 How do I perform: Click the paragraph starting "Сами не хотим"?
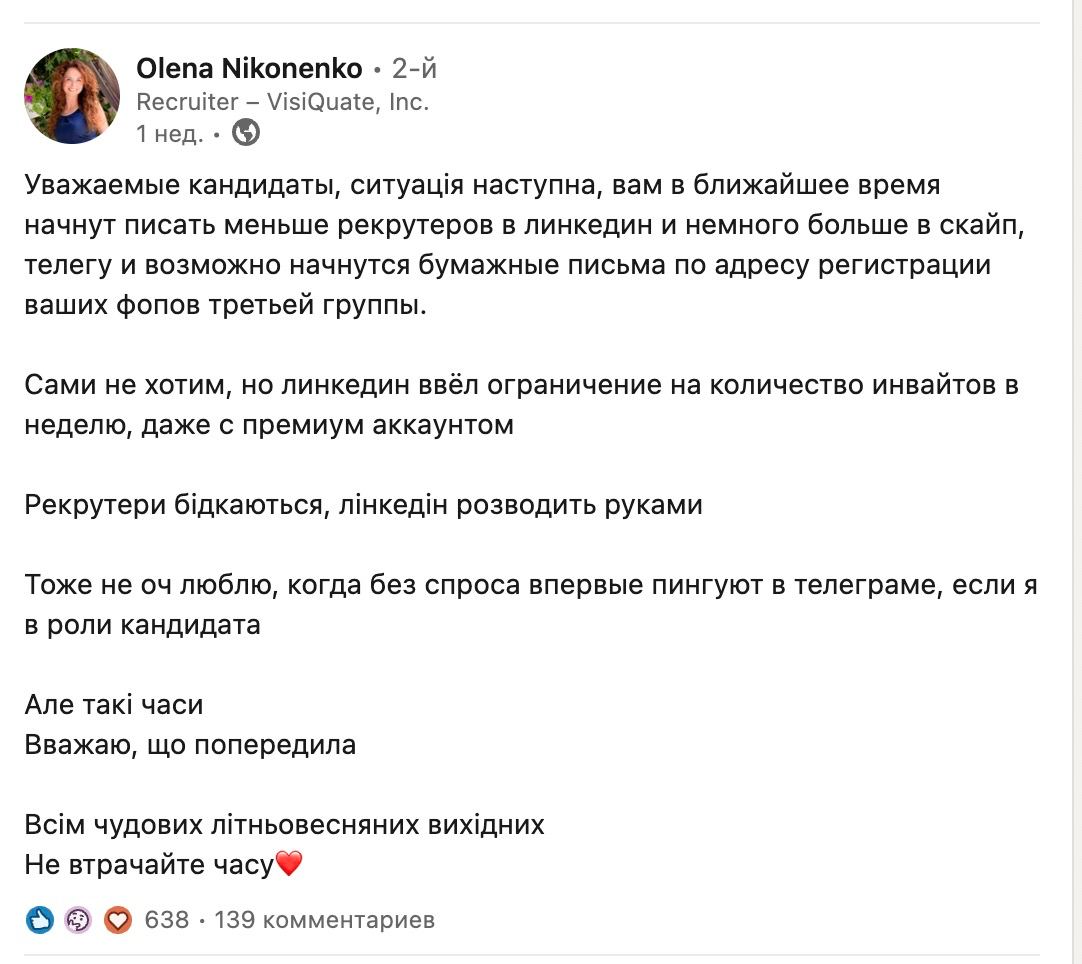pyautogui.click(x=521, y=404)
